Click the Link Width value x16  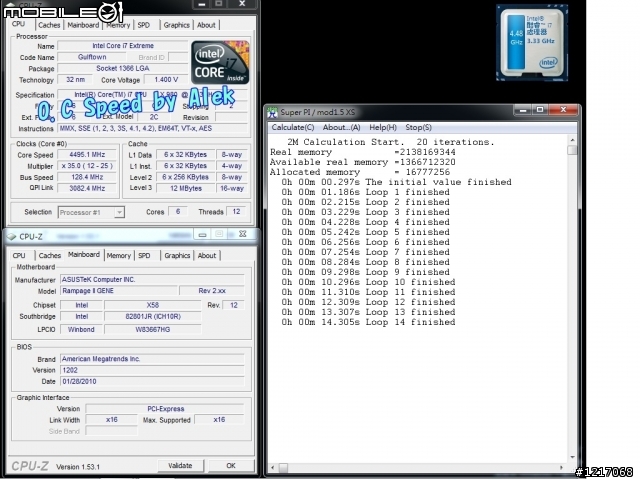pyautogui.click(x=111, y=420)
